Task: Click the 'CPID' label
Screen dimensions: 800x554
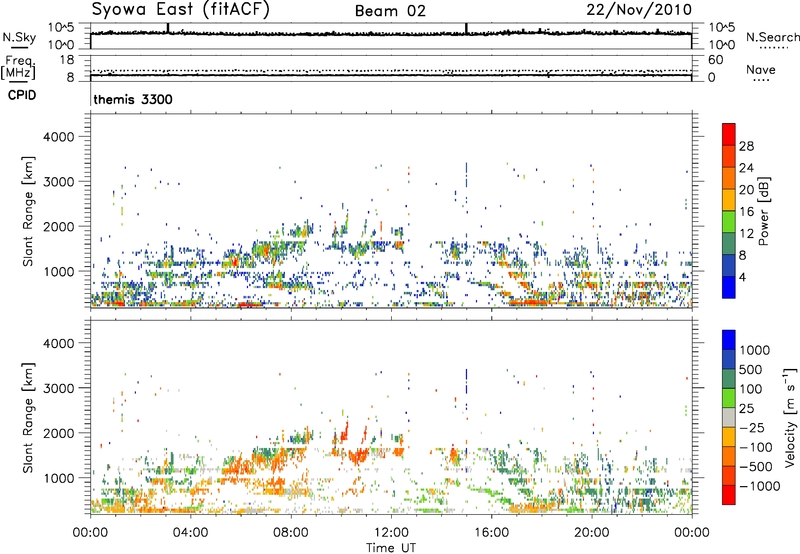Action: tap(22, 95)
